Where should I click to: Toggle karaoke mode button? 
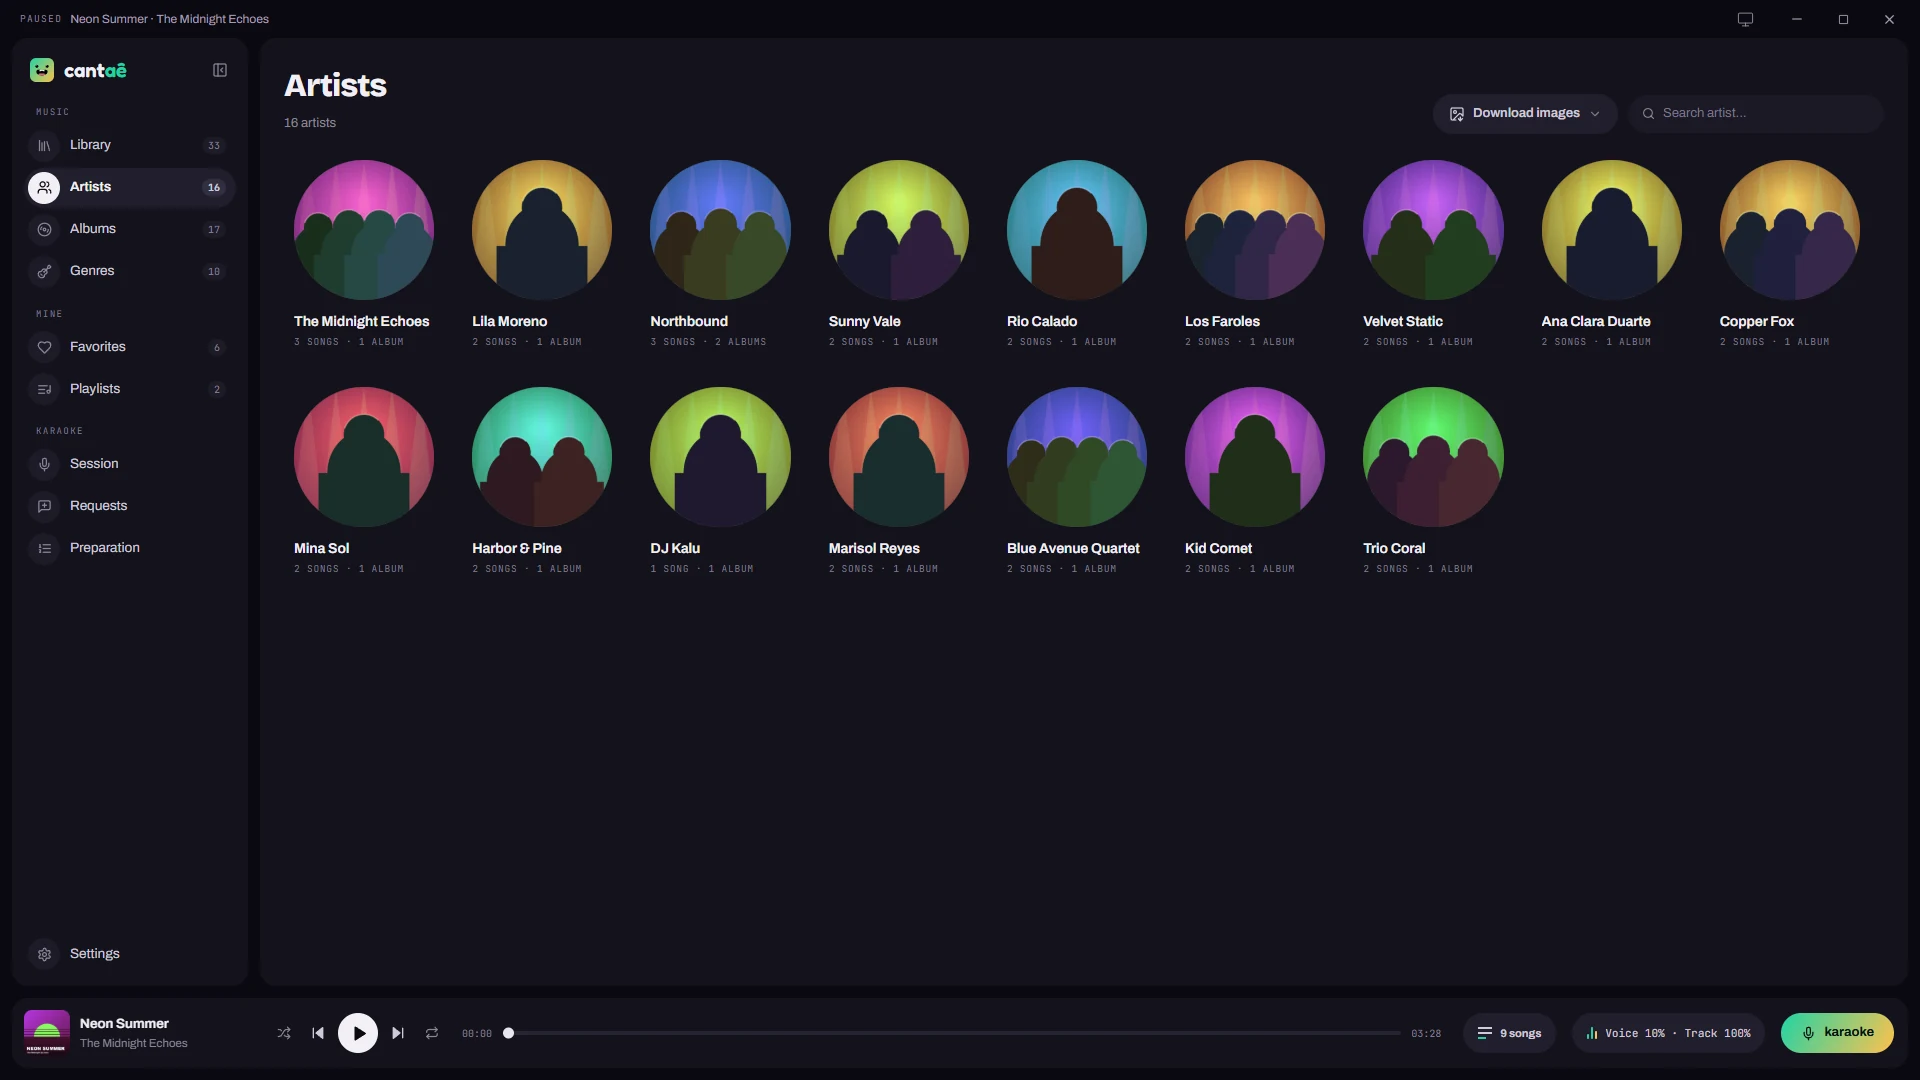1837,1033
